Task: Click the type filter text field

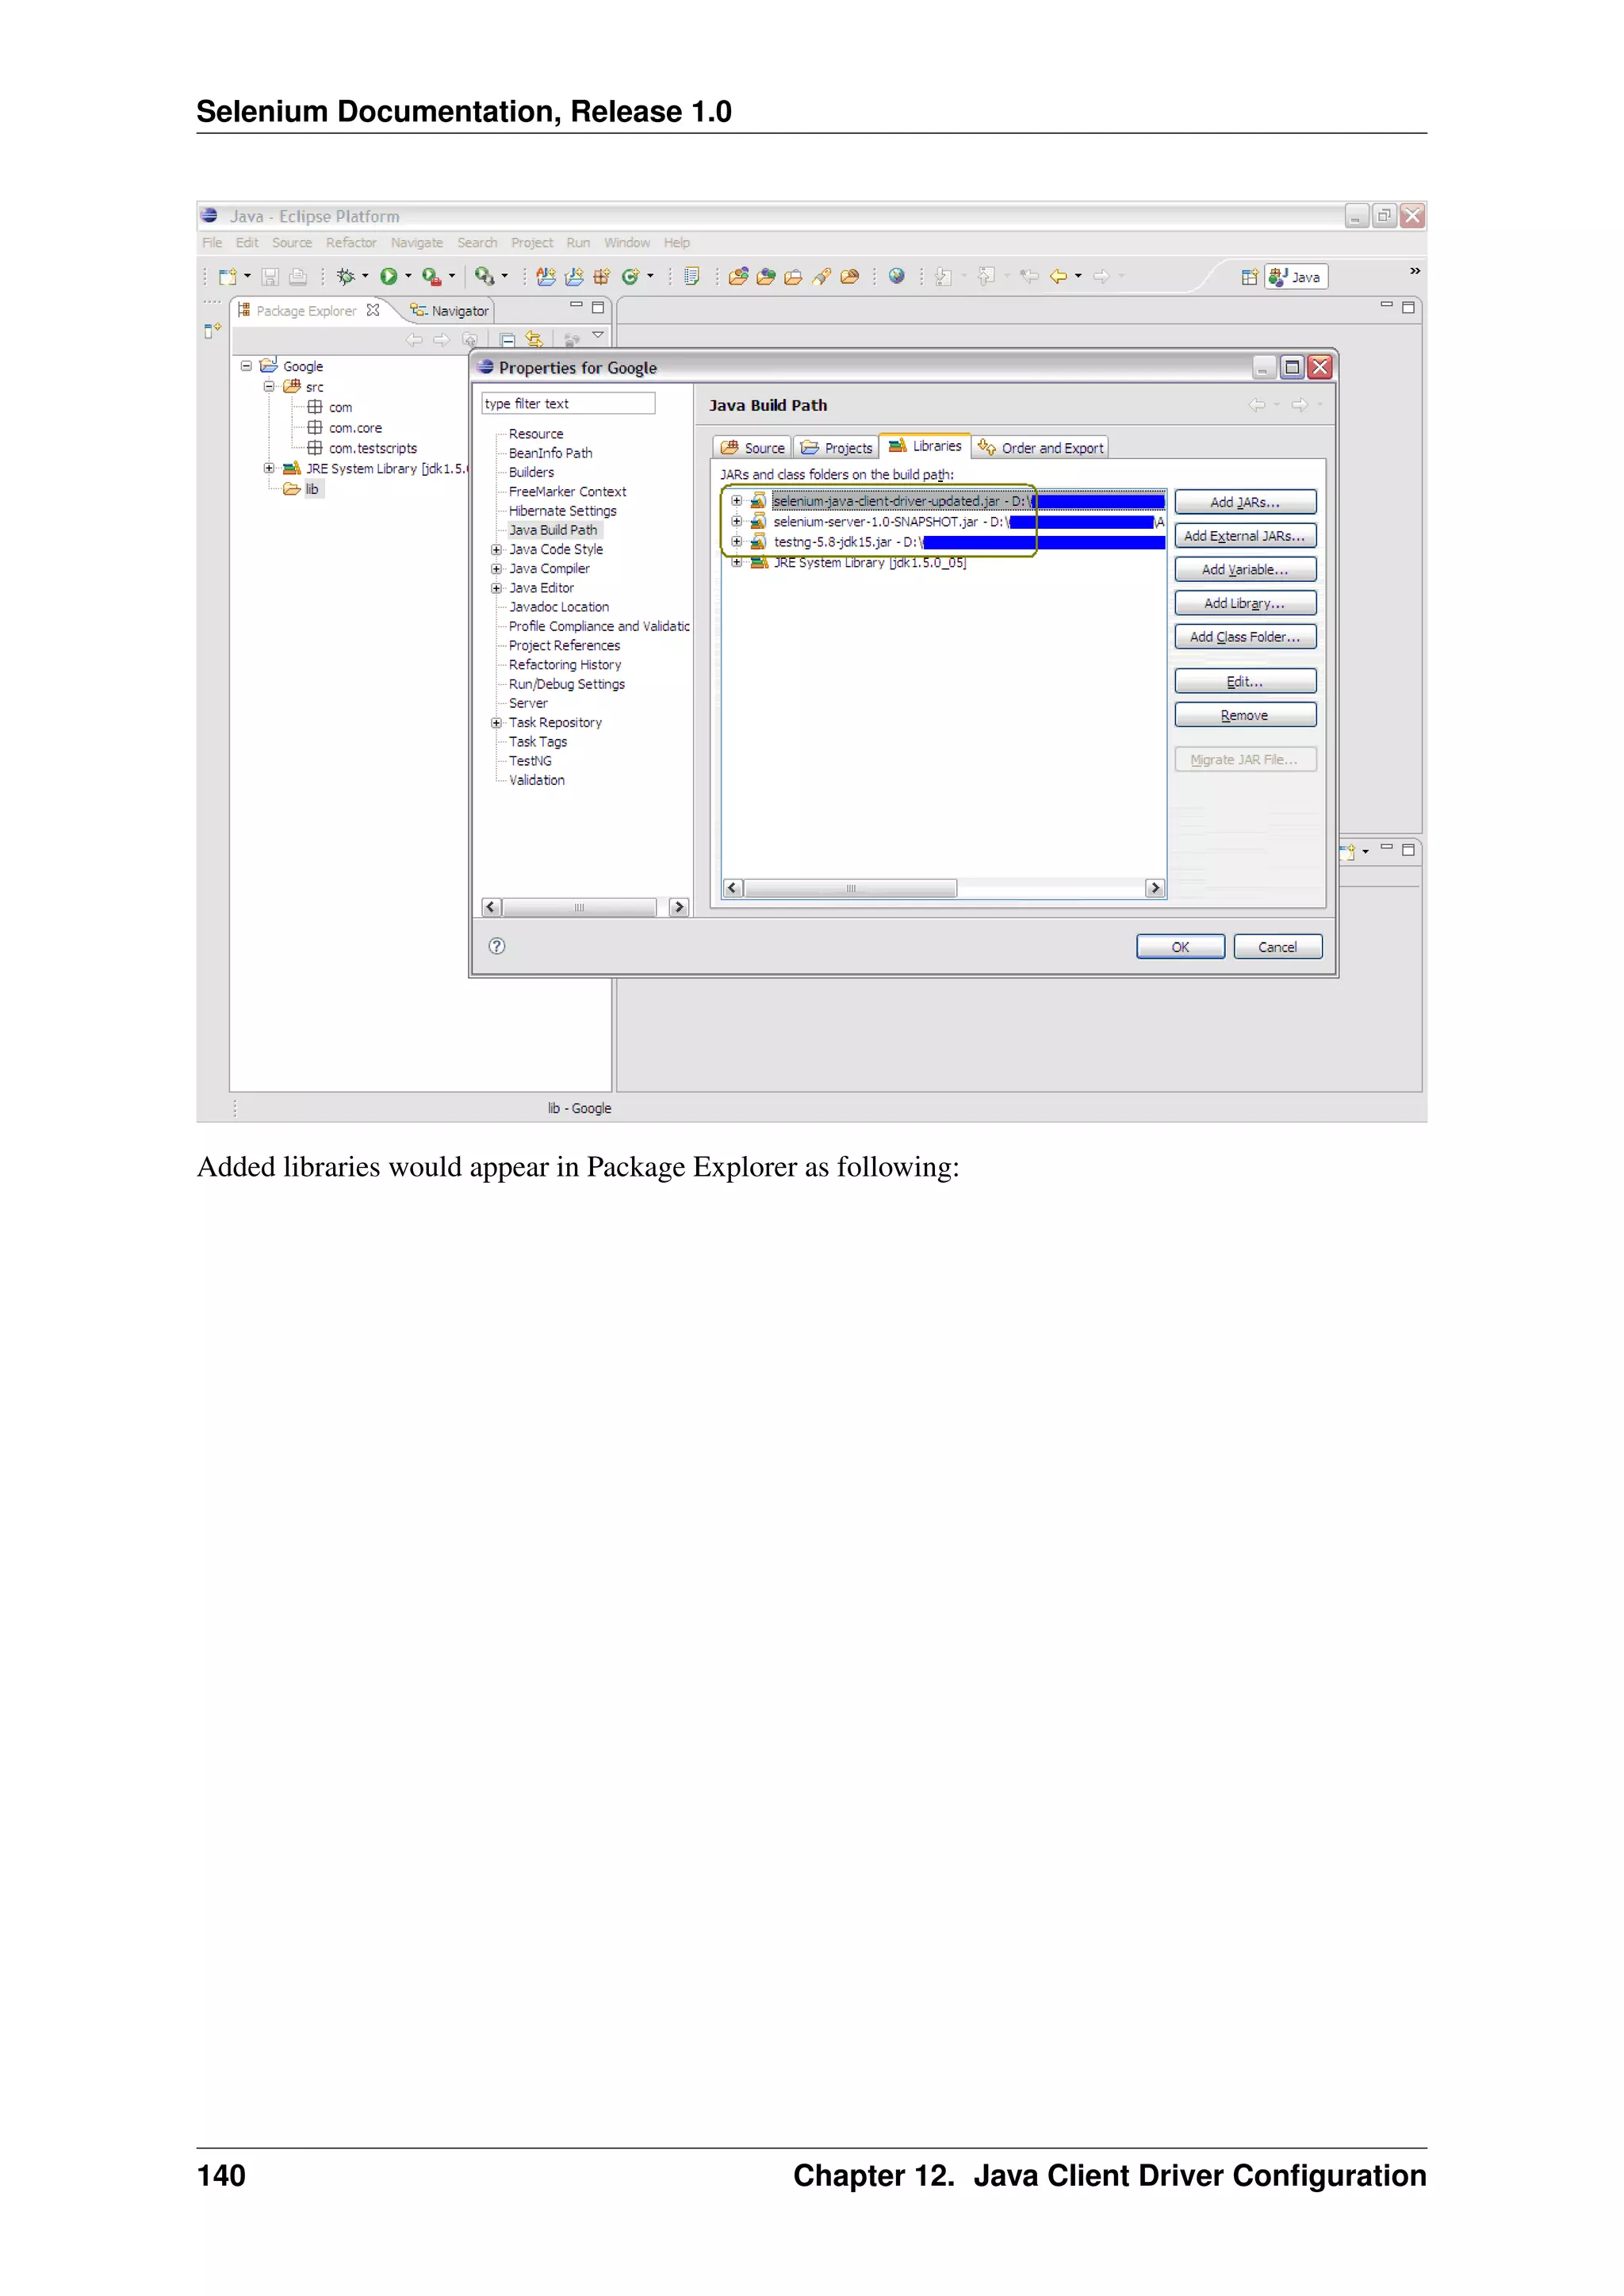Action: [568, 403]
